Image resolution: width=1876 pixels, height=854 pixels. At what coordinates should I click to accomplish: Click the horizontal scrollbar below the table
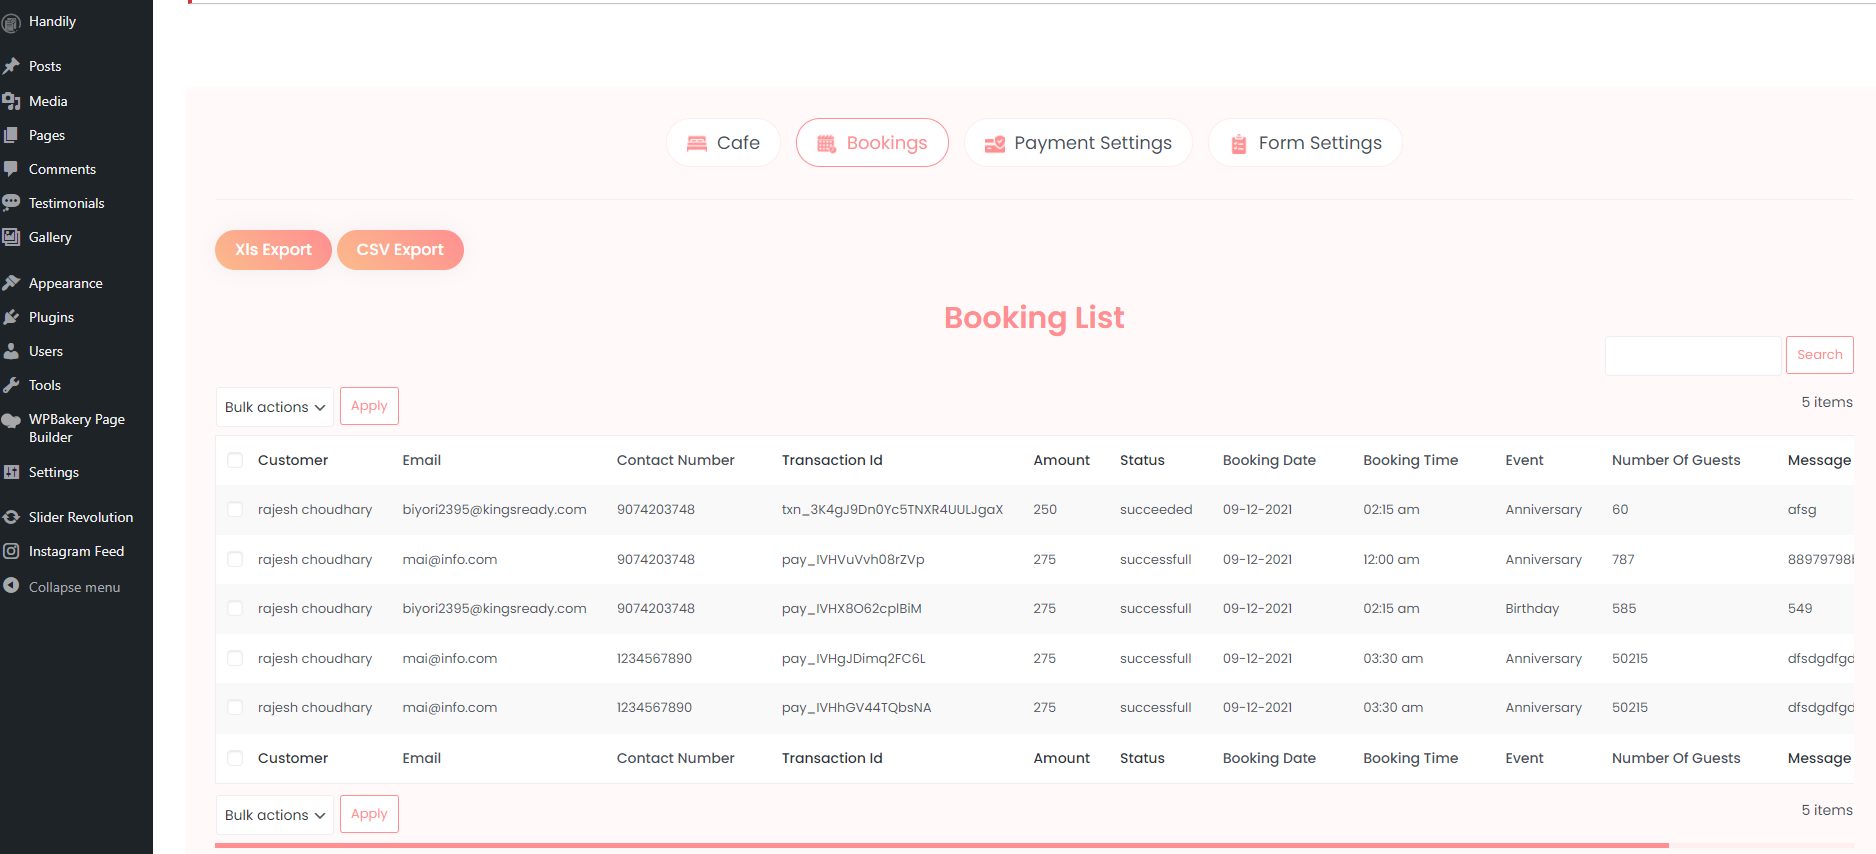coord(940,846)
